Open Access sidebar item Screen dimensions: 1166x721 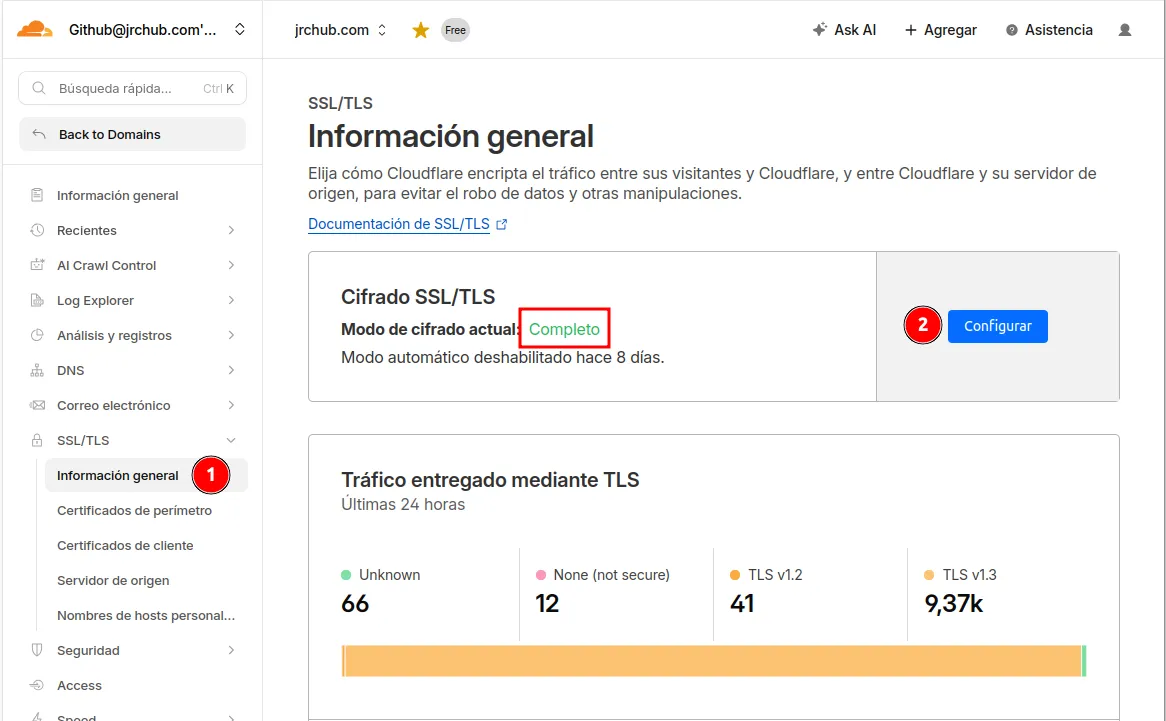point(80,685)
